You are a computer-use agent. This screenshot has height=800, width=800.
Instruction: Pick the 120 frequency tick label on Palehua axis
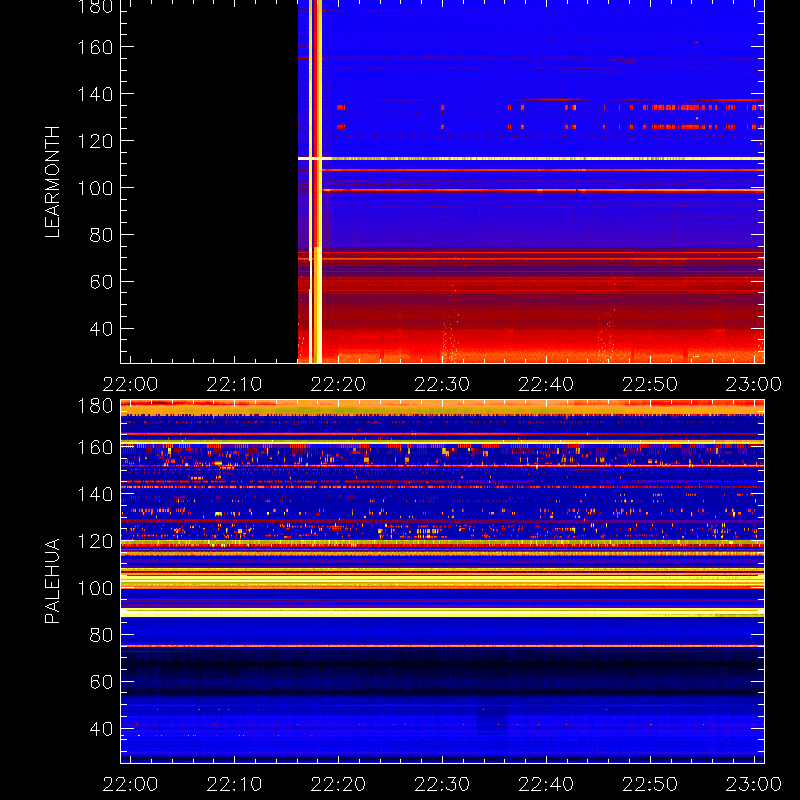95,541
